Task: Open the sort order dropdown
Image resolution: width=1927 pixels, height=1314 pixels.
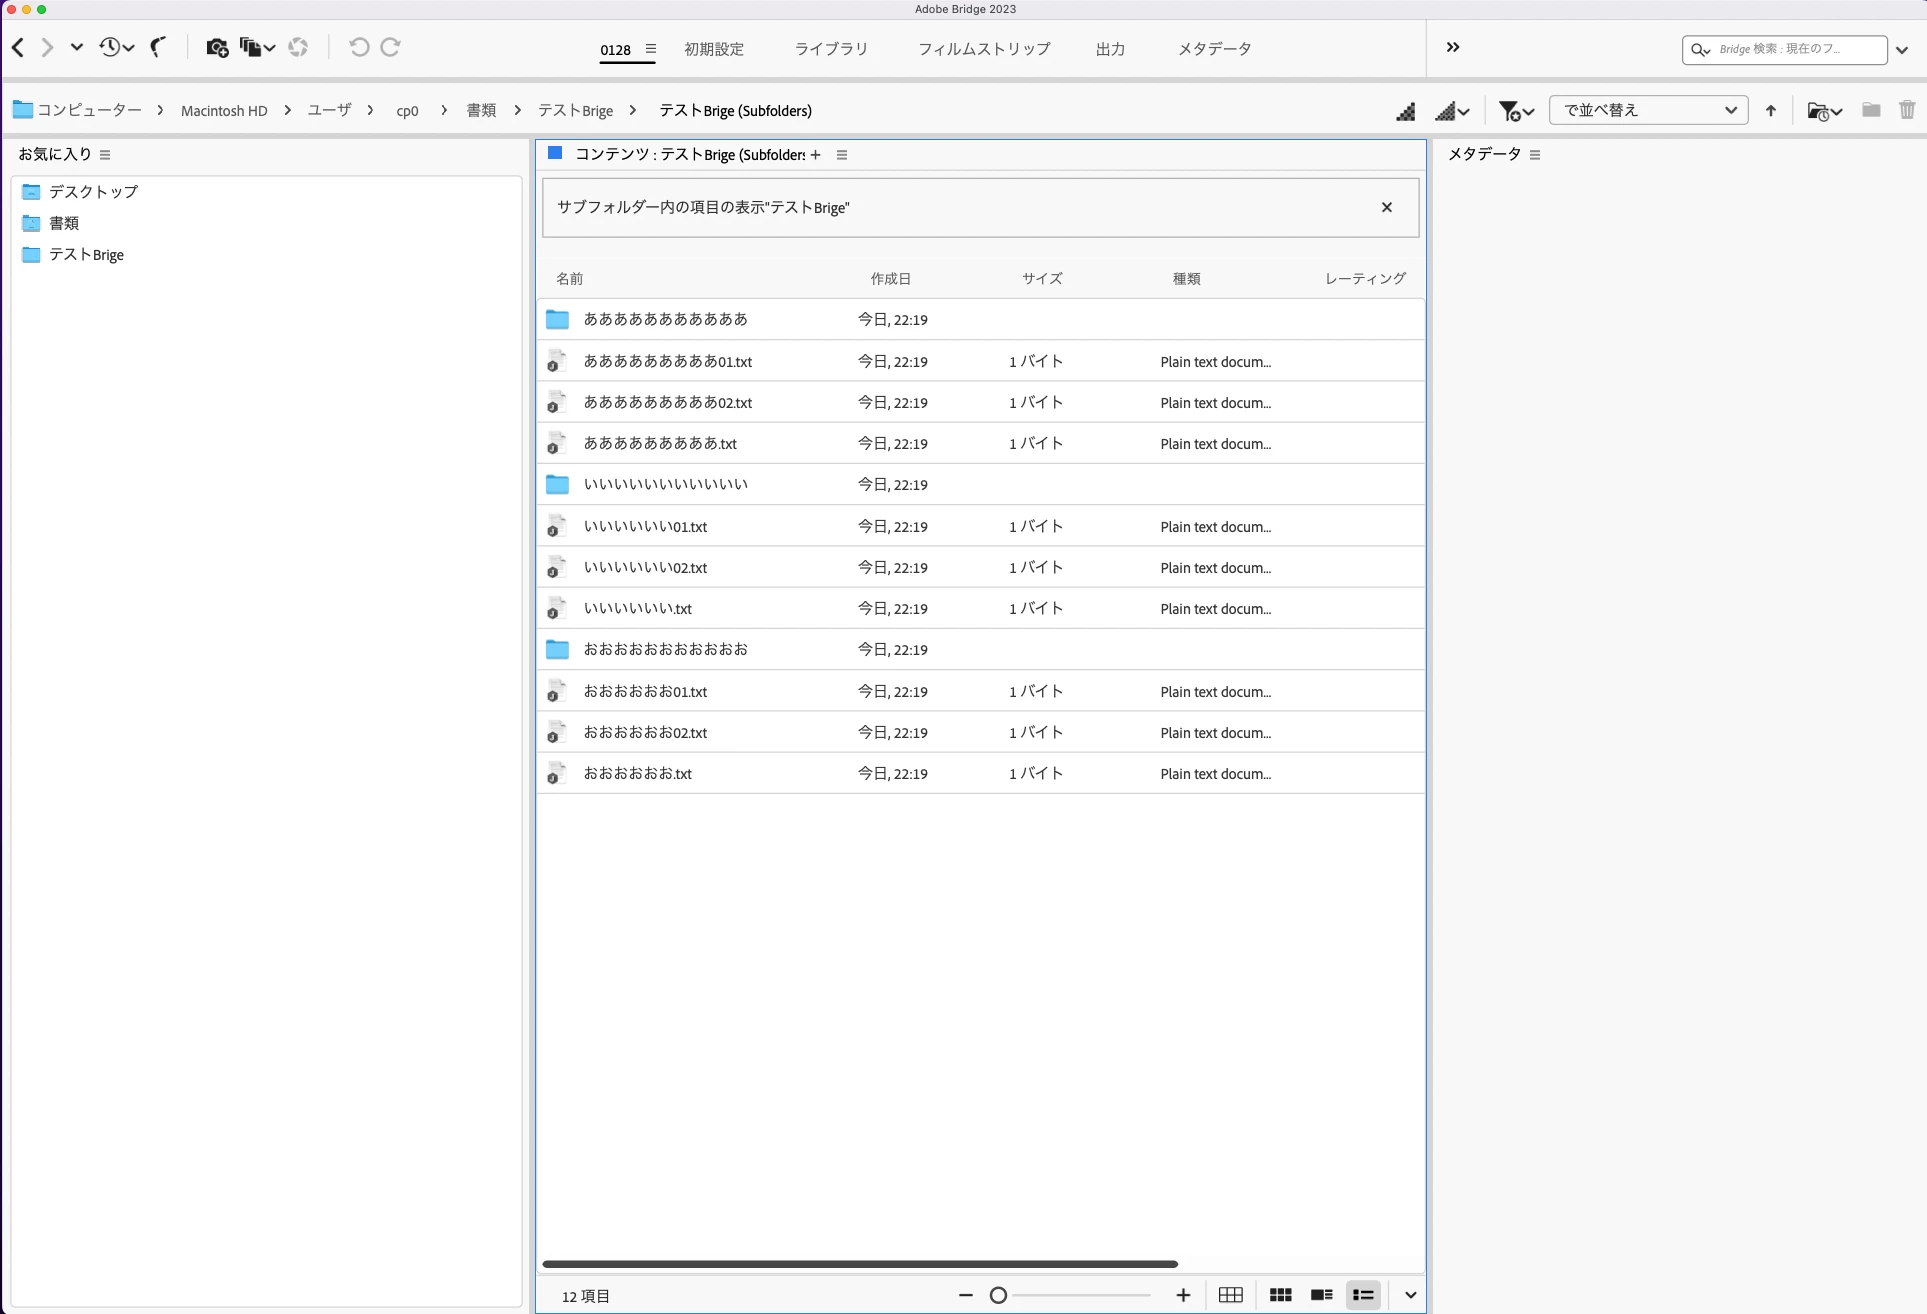Action: pos(1648,110)
